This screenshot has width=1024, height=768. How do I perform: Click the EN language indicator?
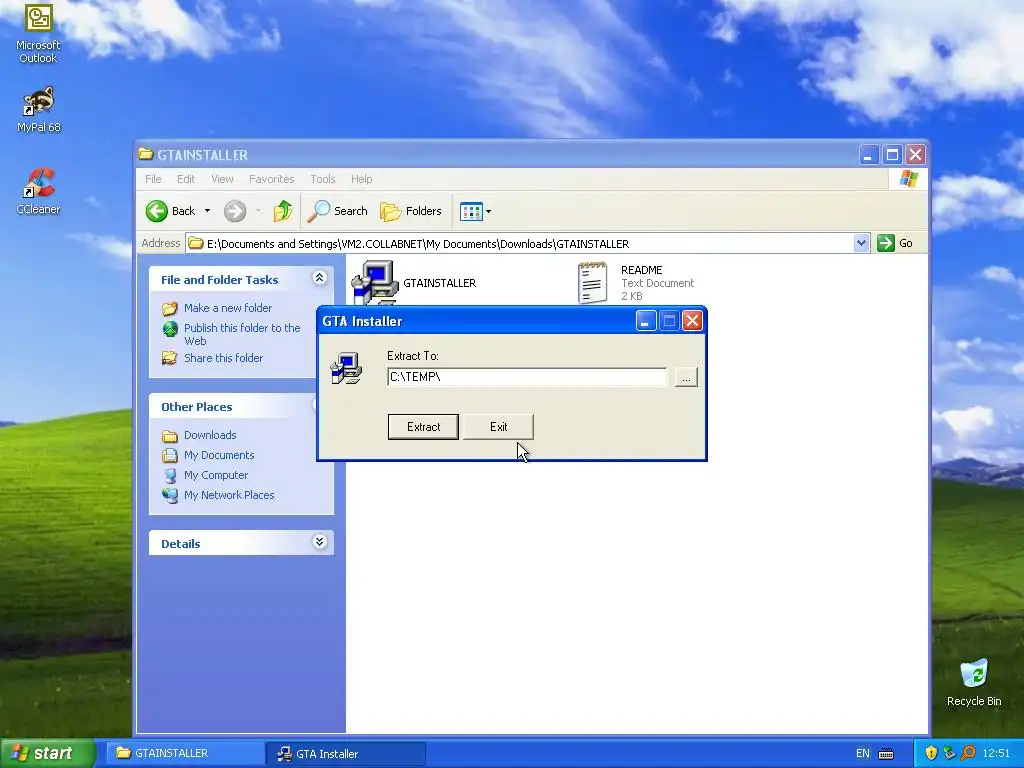(863, 754)
